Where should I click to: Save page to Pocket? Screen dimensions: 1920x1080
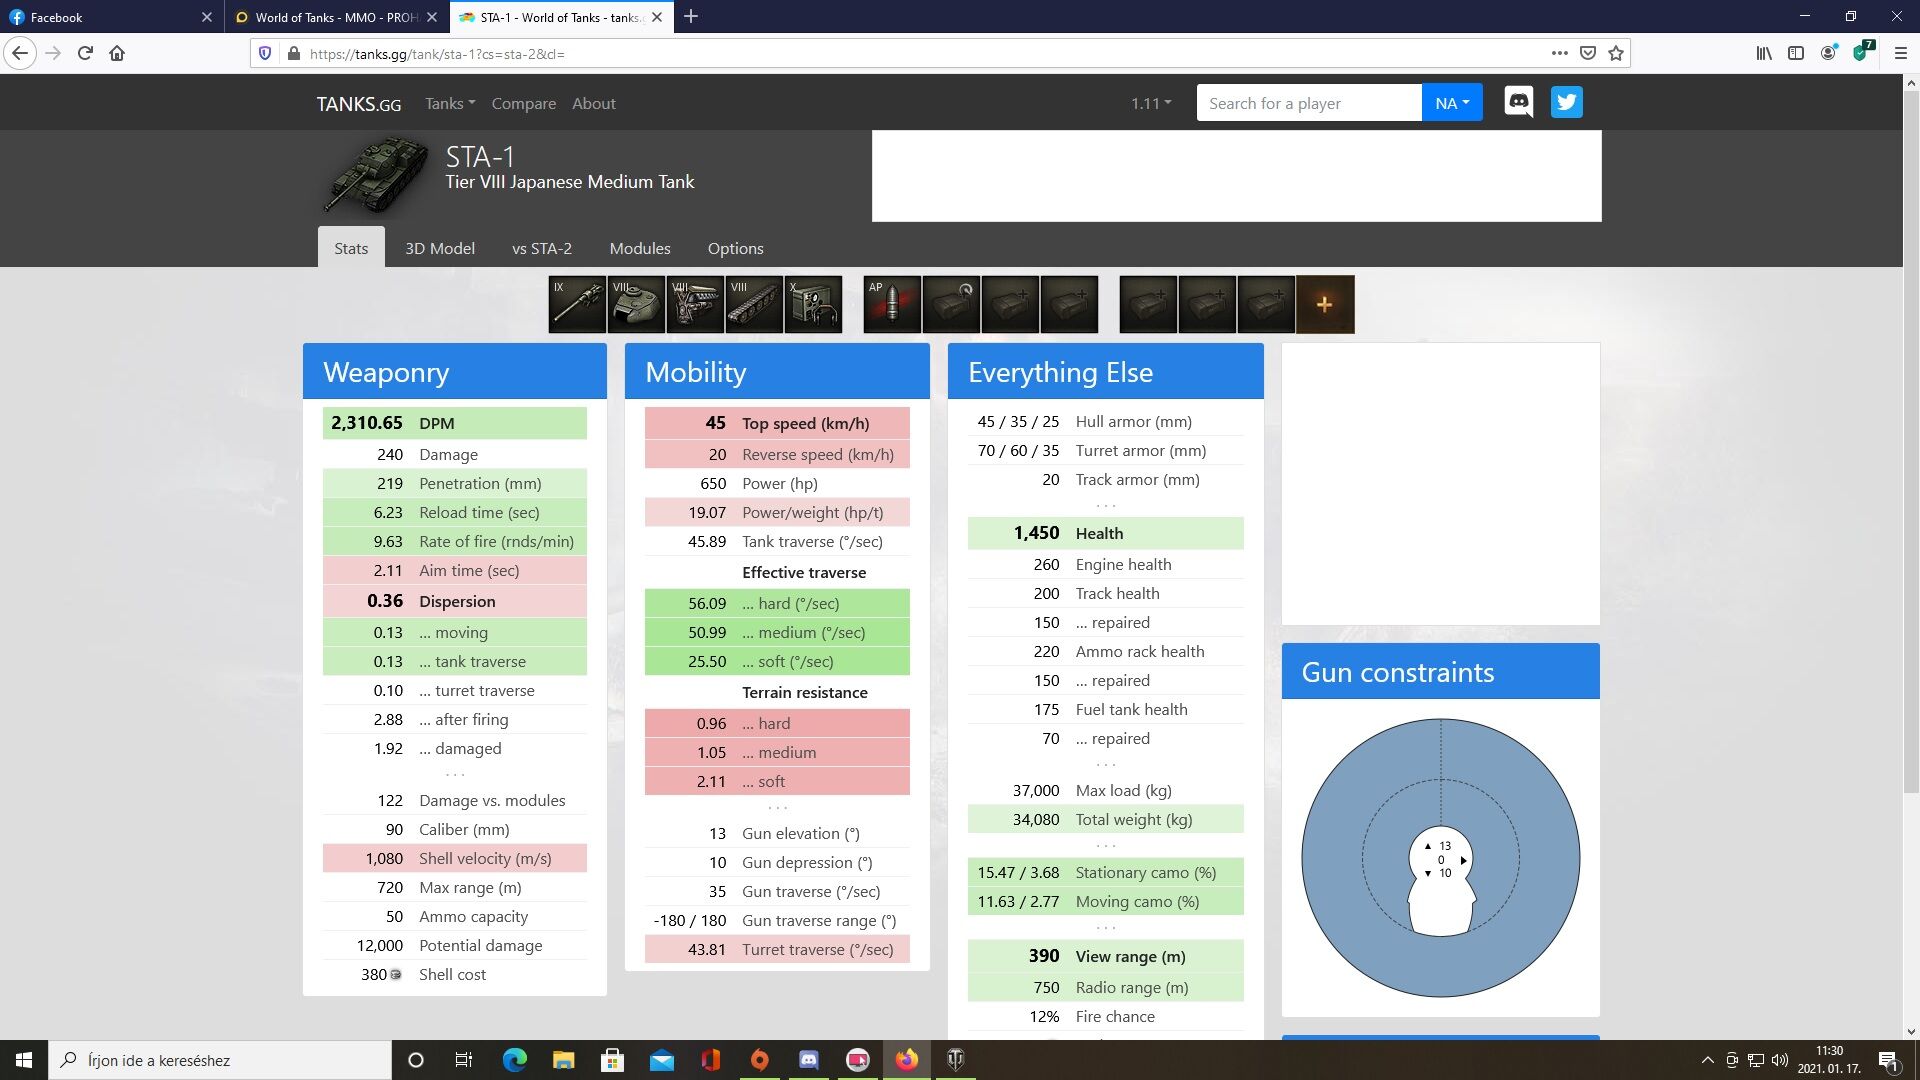click(1588, 53)
